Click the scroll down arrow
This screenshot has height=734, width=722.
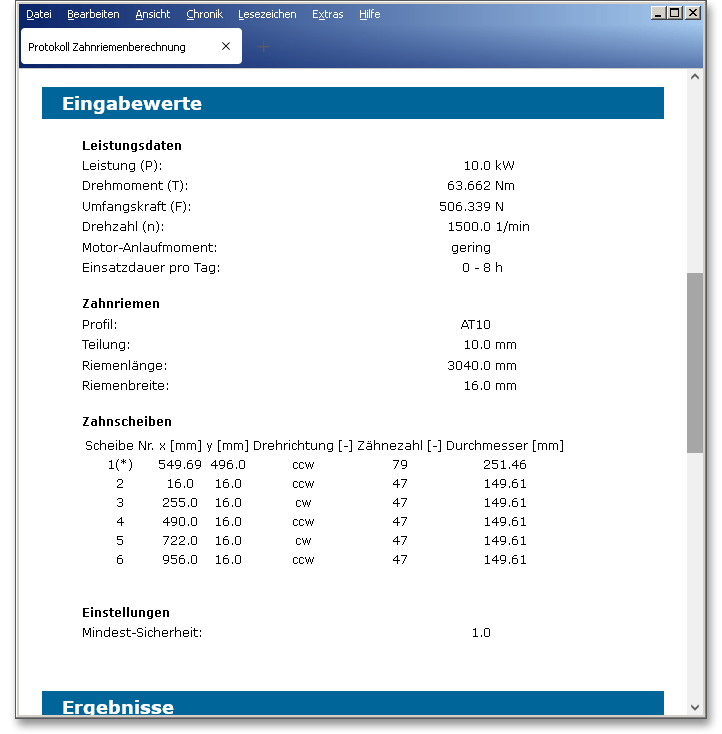tap(696, 707)
